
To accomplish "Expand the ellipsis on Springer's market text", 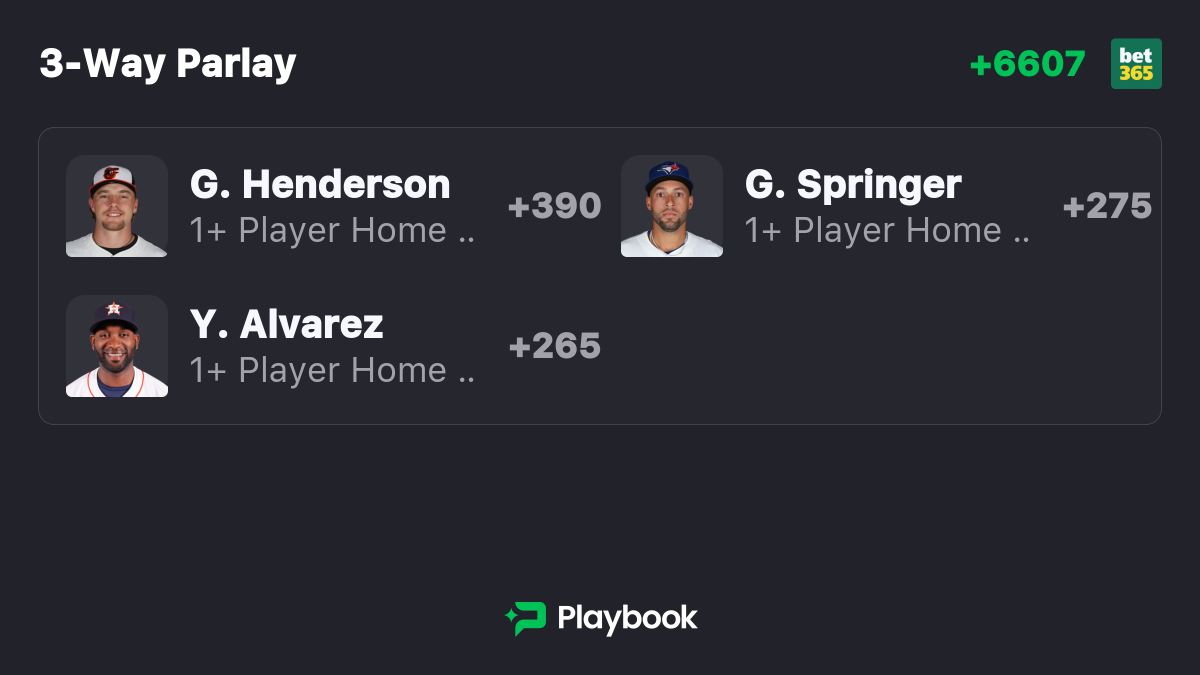I will [x=1021, y=241].
